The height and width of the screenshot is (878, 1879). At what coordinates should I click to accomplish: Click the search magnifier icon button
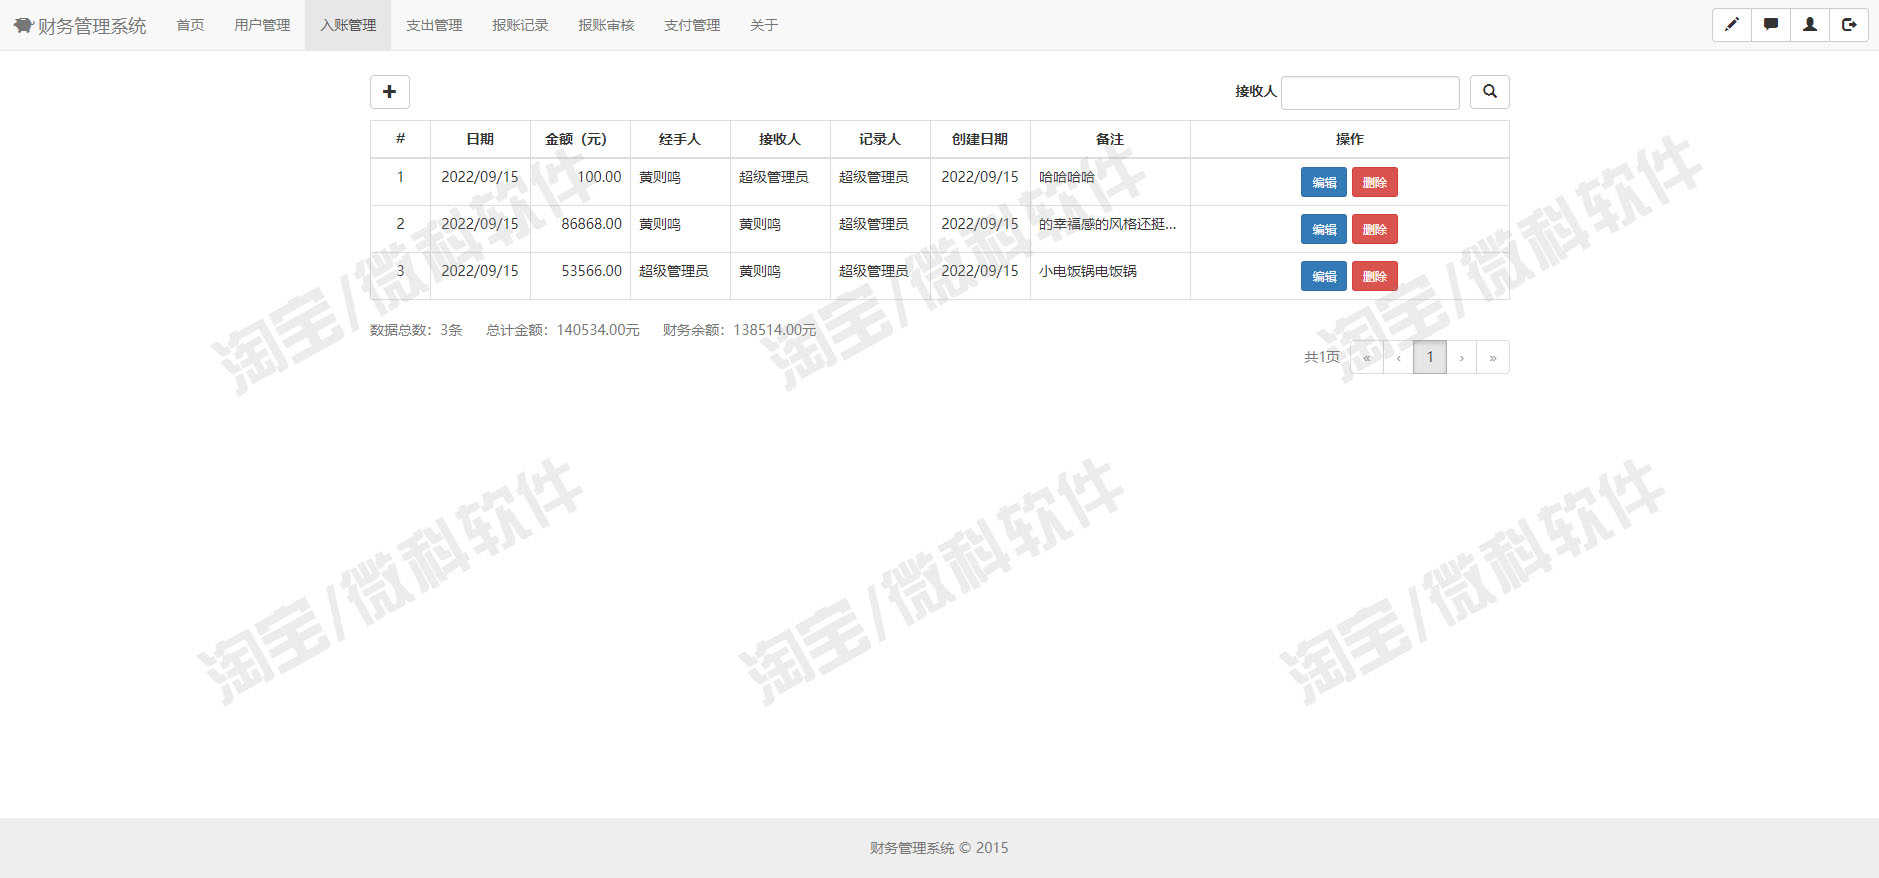point(1489,92)
